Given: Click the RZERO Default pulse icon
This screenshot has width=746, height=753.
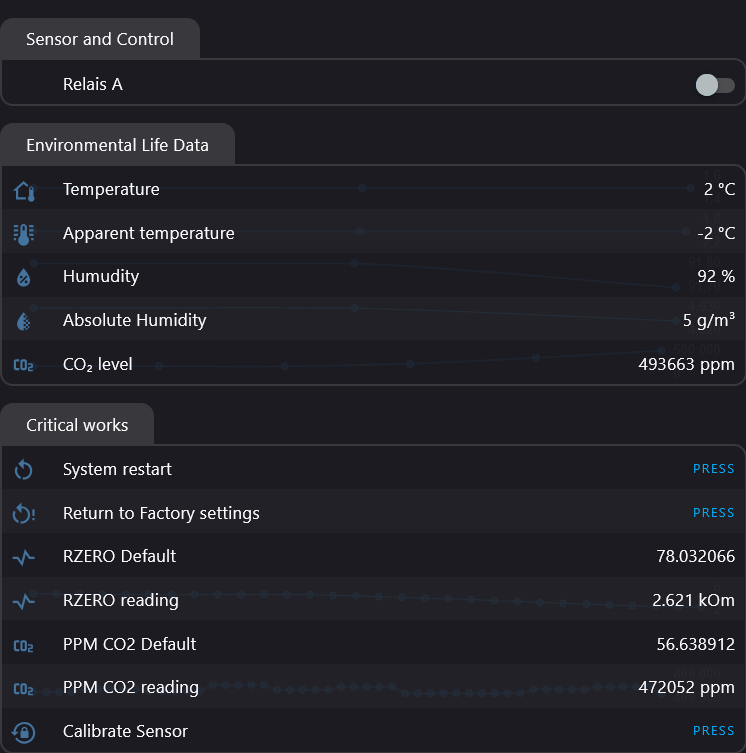Looking at the screenshot, I should [x=24, y=557].
